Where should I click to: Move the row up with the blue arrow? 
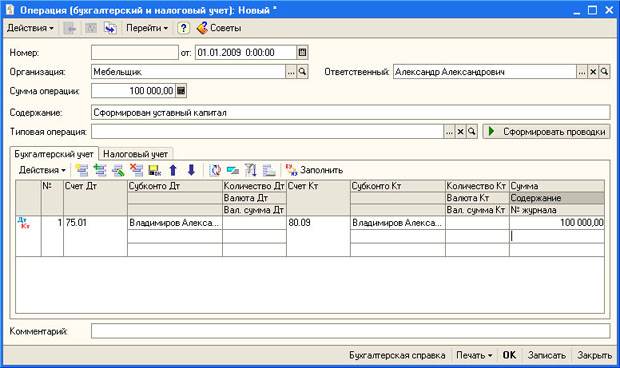(173, 170)
